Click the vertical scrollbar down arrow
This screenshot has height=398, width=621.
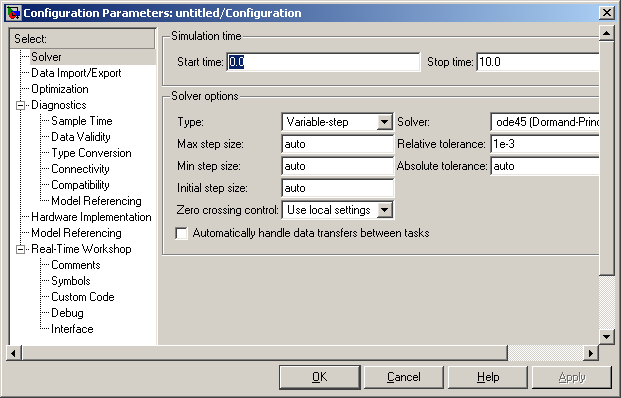point(606,337)
